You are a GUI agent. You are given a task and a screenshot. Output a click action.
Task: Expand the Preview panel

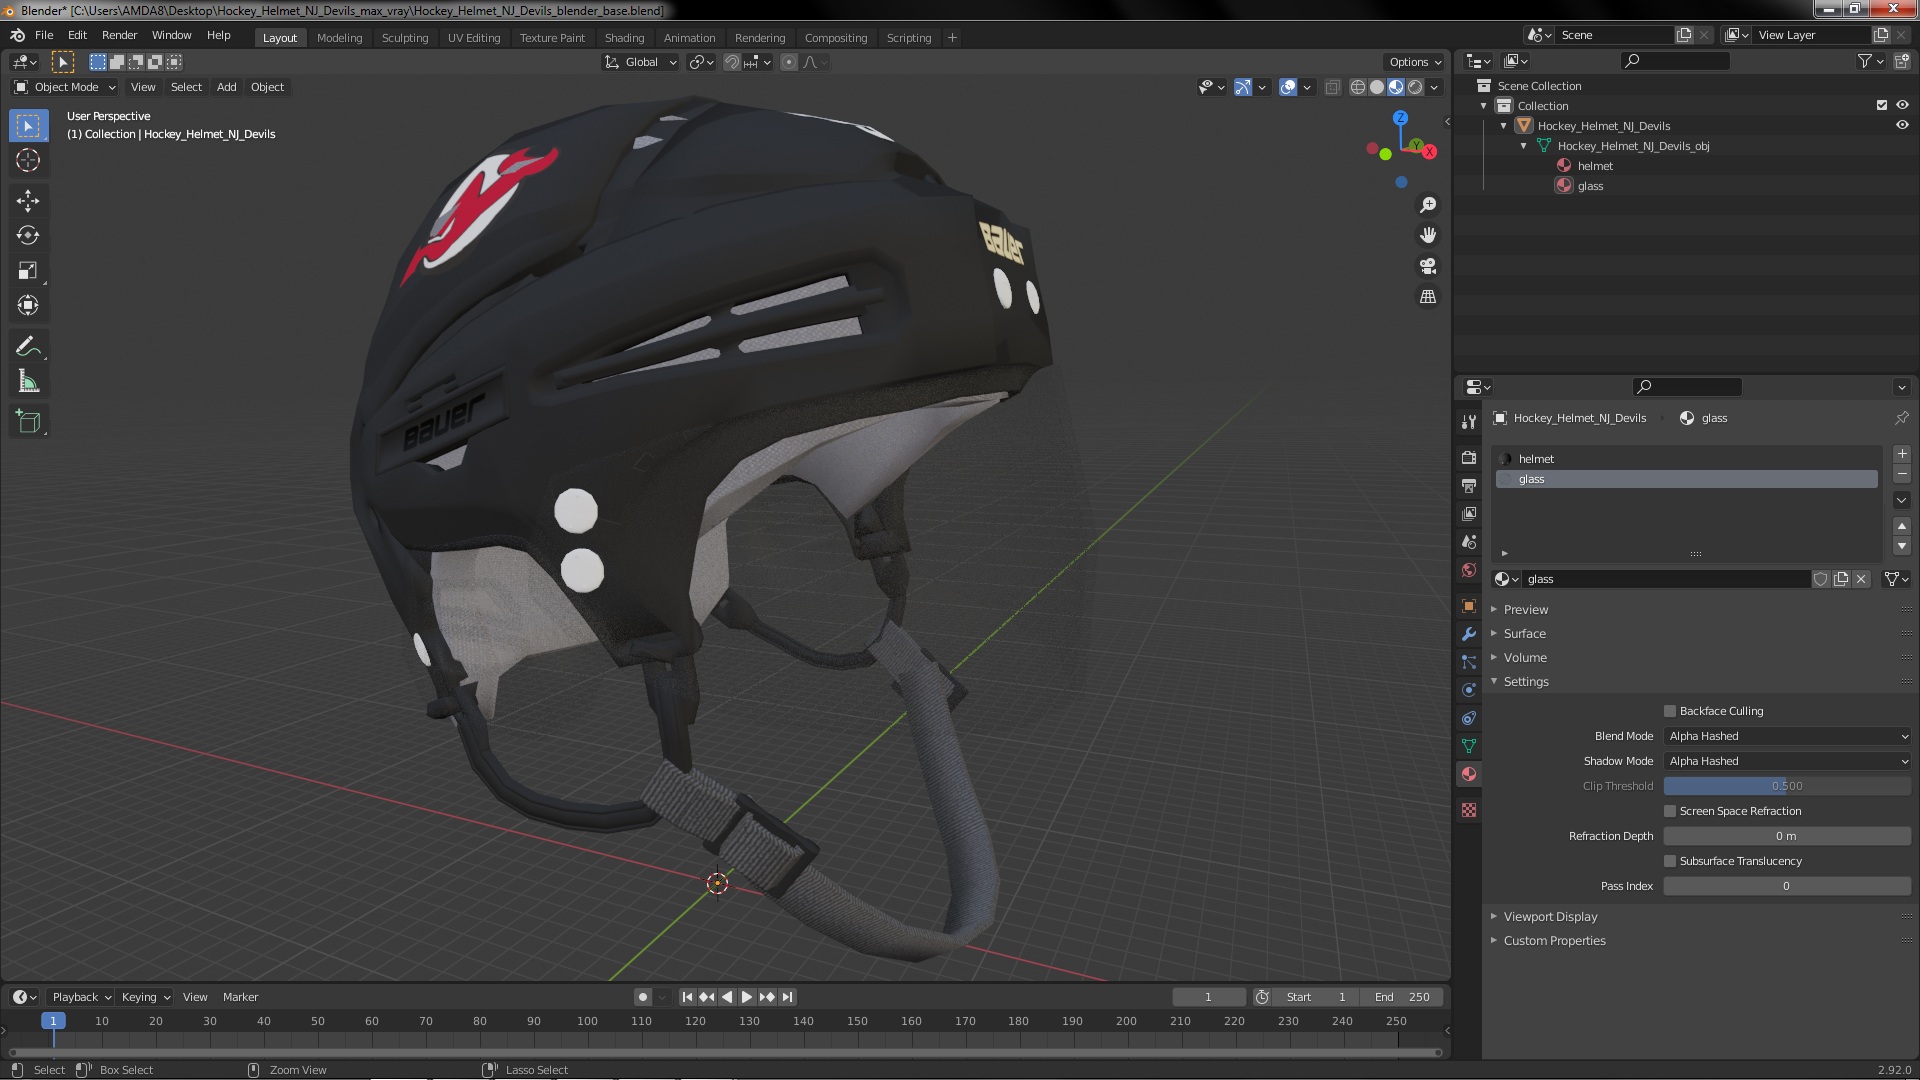click(x=1525, y=609)
